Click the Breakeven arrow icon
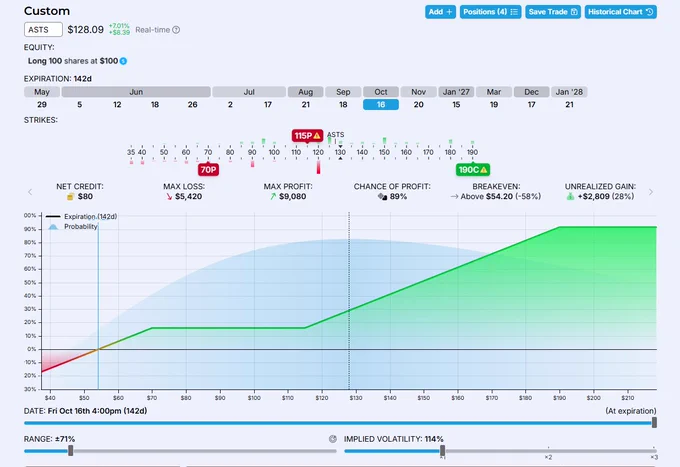The image size is (680, 467). [x=454, y=196]
